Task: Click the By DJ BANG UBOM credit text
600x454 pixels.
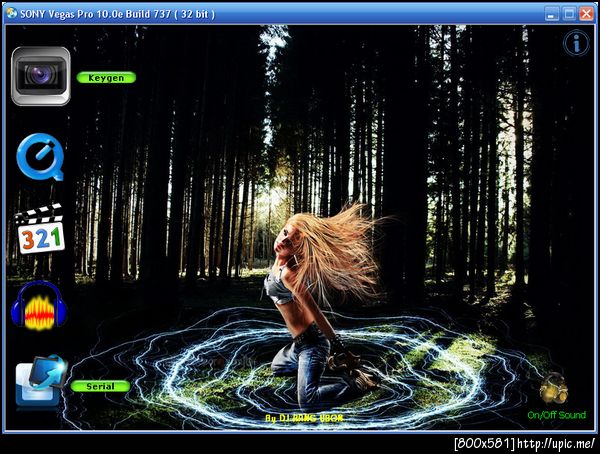Action: (304, 418)
